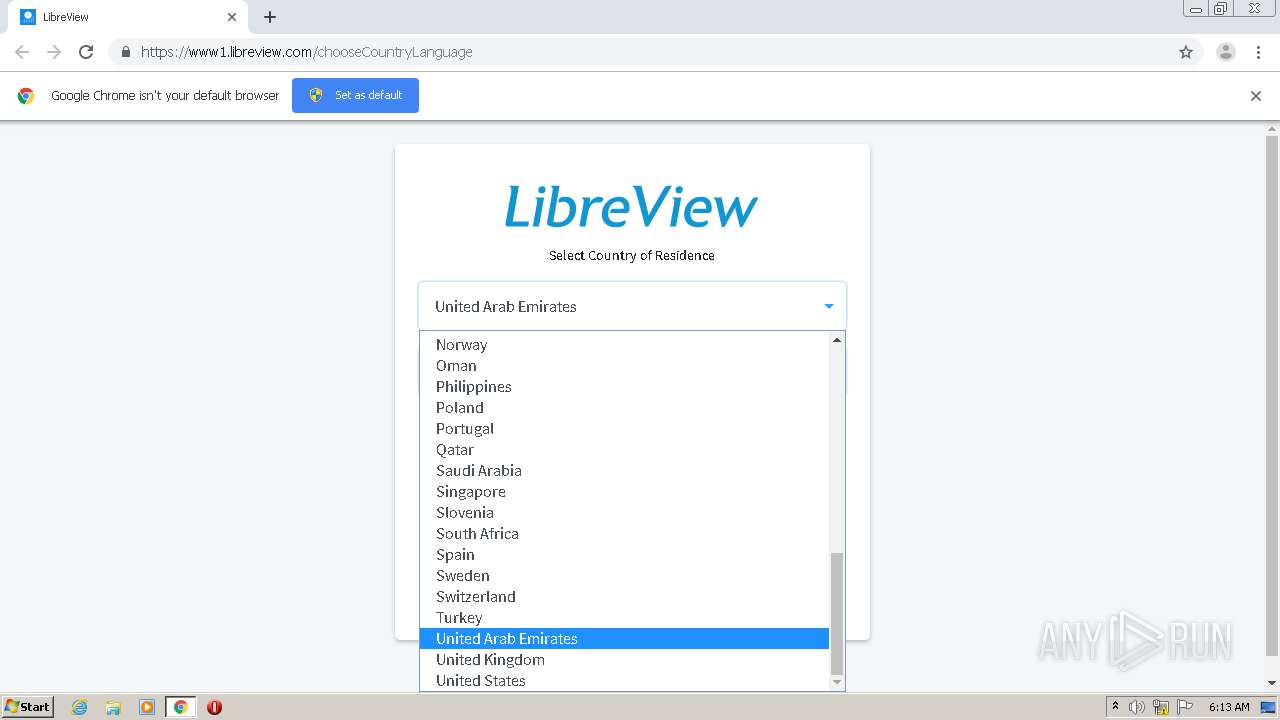The height and width of the screenshot is (720, 1280).
Task: Click the list scroll-up arrow
Action: point(837,340)
